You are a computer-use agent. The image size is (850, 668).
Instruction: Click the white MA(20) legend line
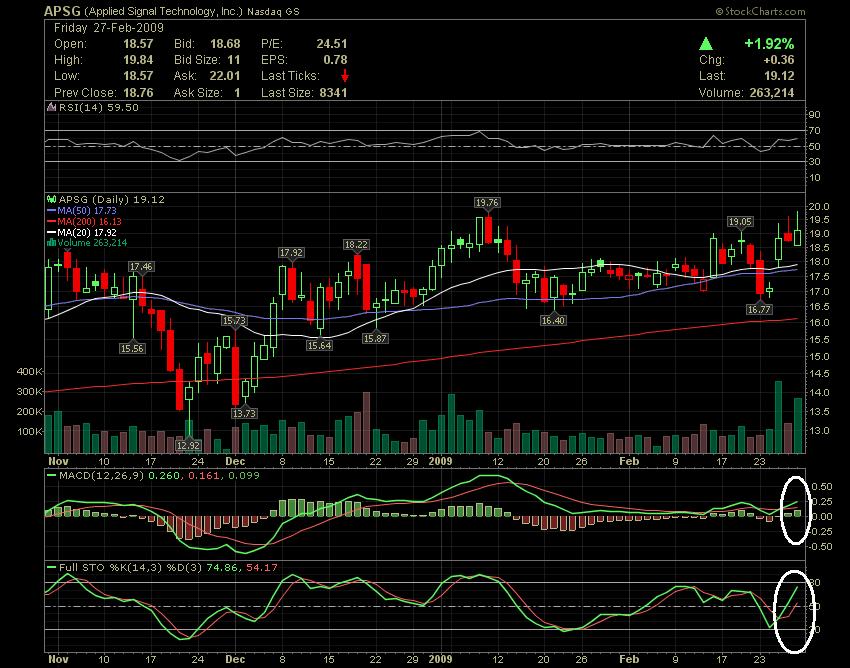[51, 232]
